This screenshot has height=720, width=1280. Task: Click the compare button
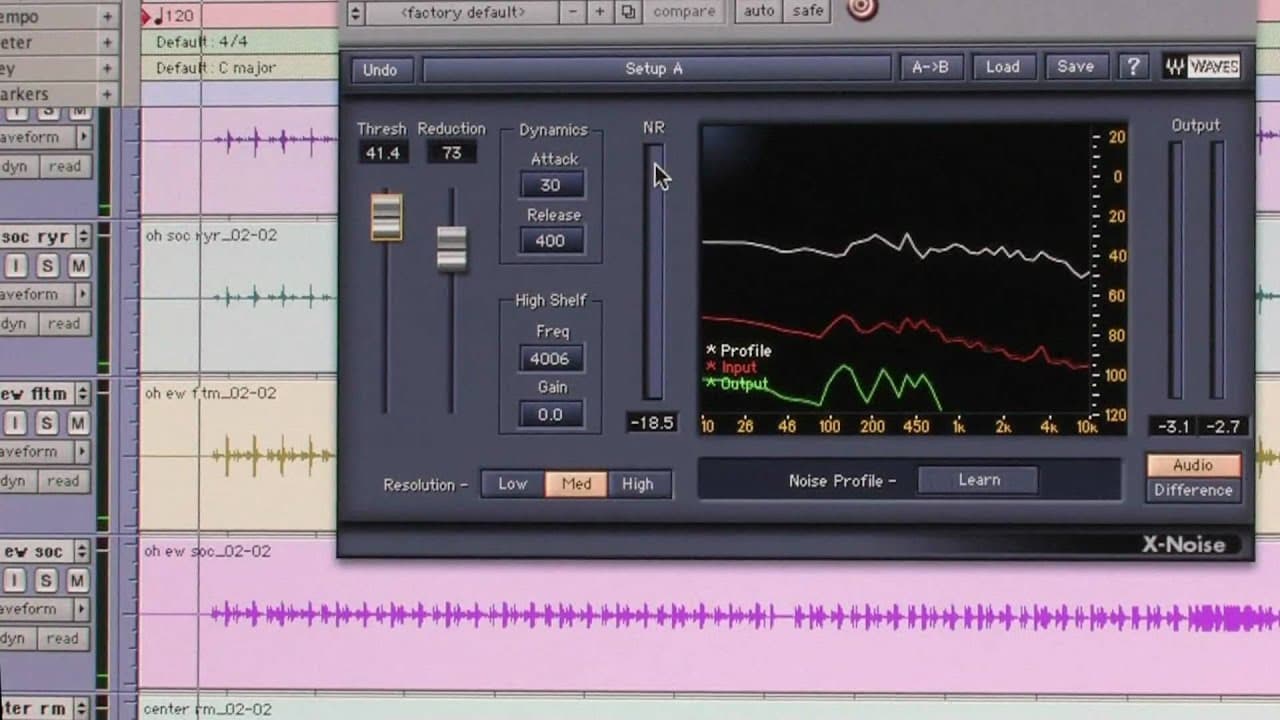tap(684, 12)
